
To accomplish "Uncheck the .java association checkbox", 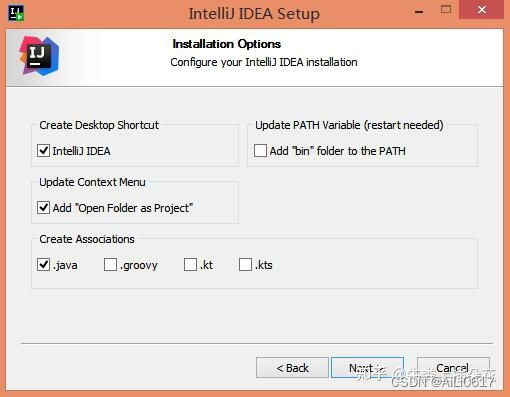I will point(43,265).
